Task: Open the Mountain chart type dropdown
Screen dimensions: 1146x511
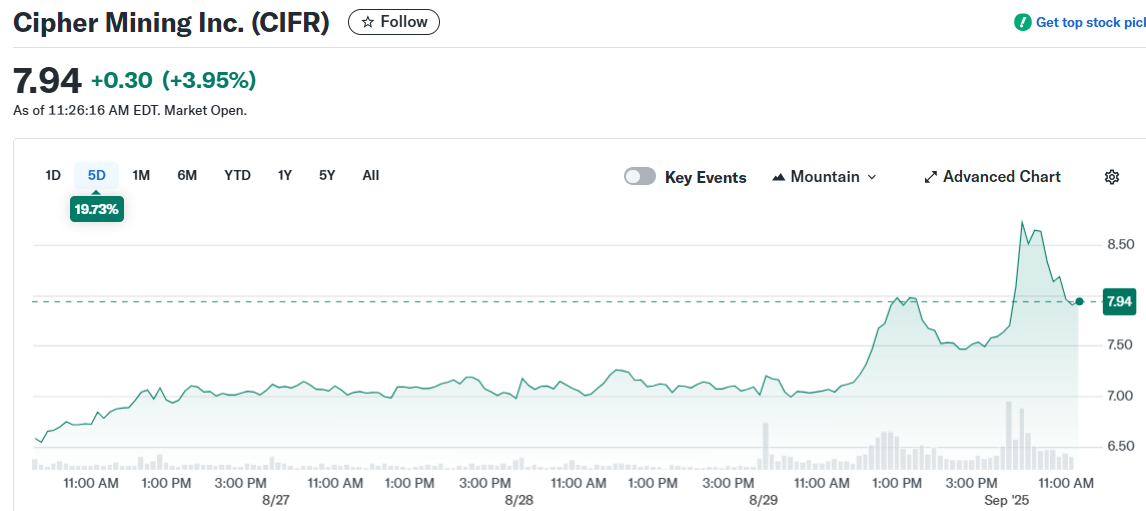Action: [x=824, y=177]
